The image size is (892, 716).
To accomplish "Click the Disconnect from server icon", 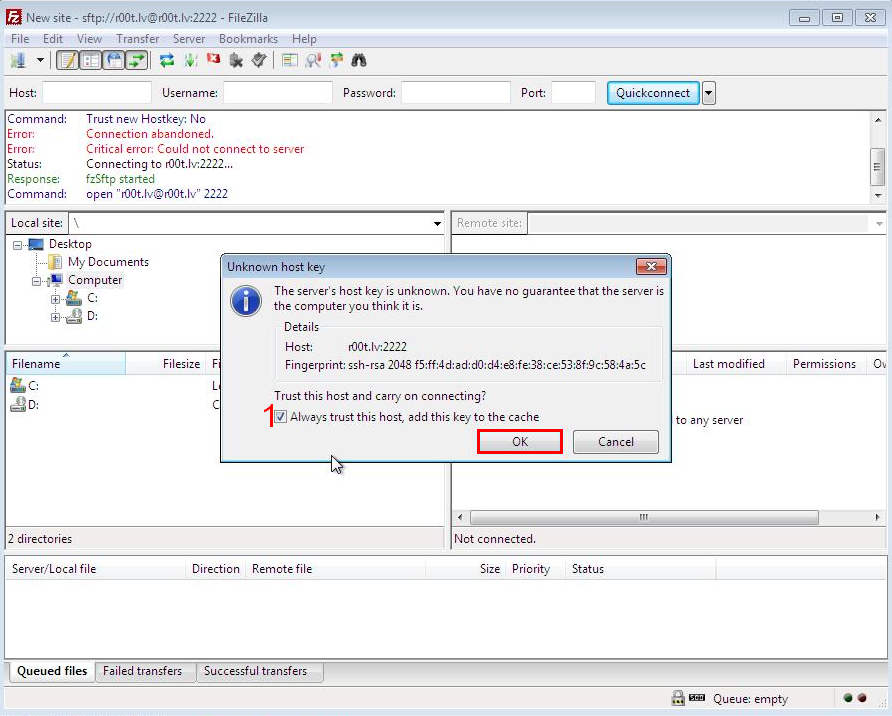I will pos(236,60).
